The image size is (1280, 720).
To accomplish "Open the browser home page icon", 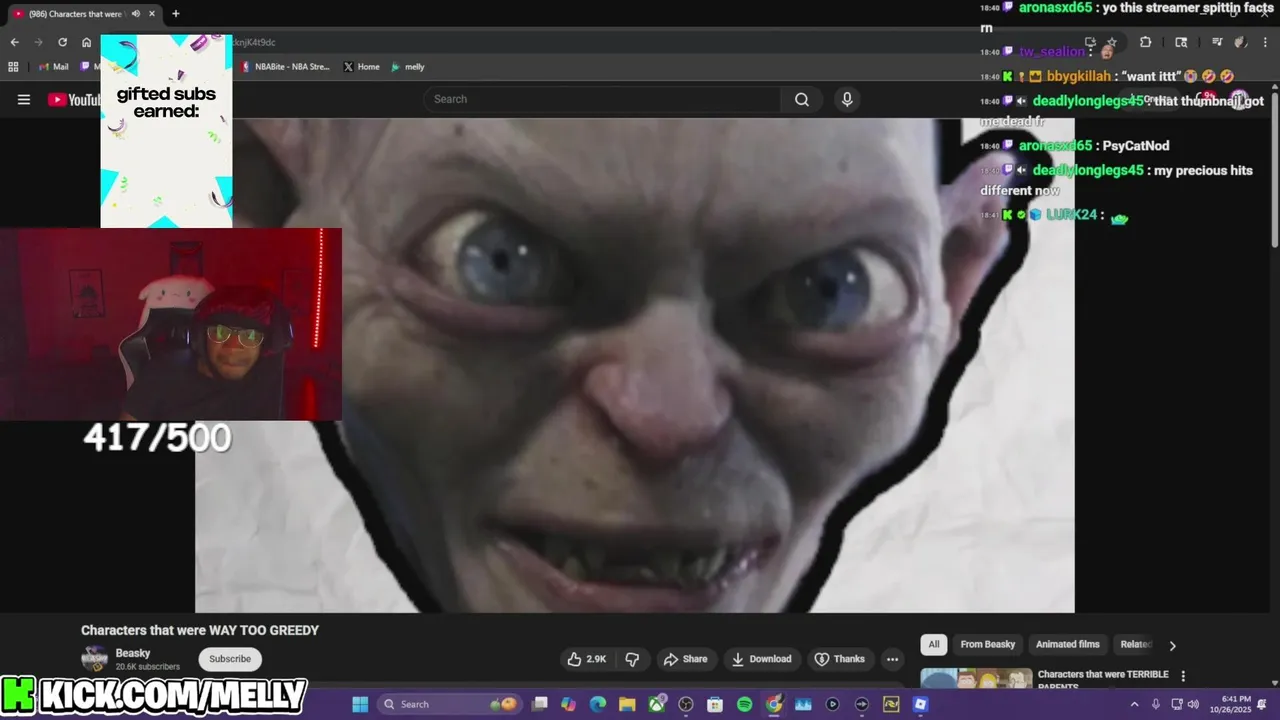I will pyautogui.click(x=86, y=42).
